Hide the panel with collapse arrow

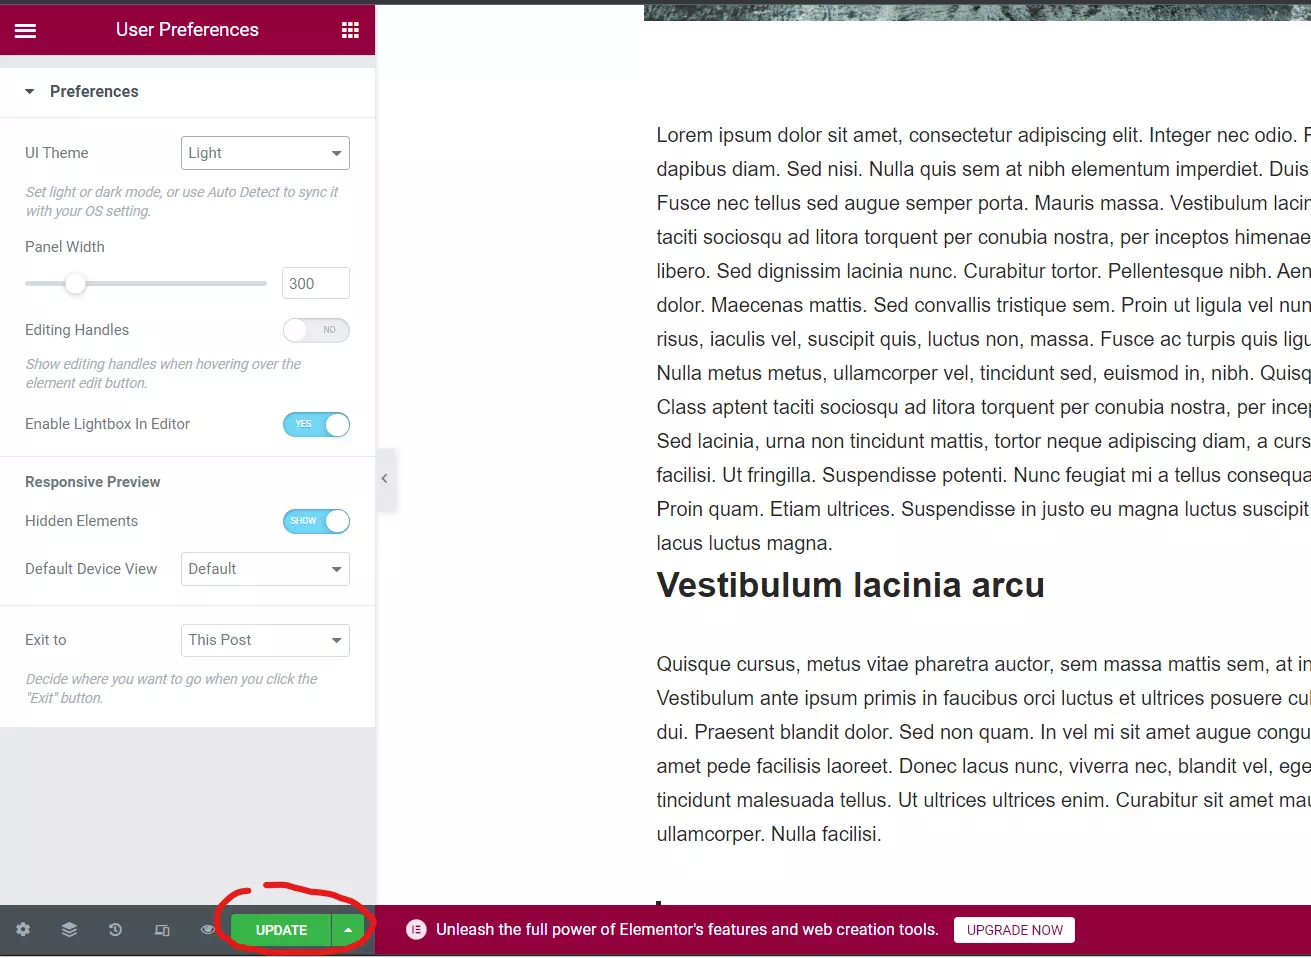(385, 479)
